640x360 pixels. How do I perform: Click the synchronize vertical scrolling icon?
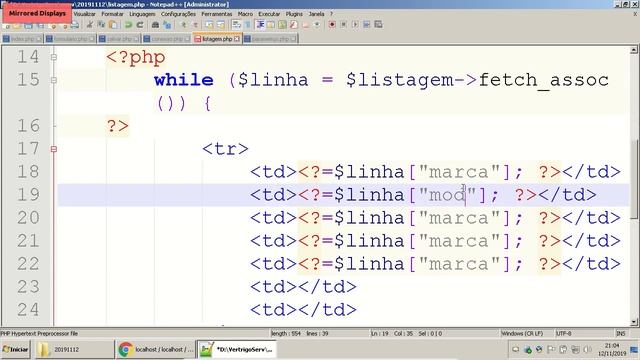209,24
